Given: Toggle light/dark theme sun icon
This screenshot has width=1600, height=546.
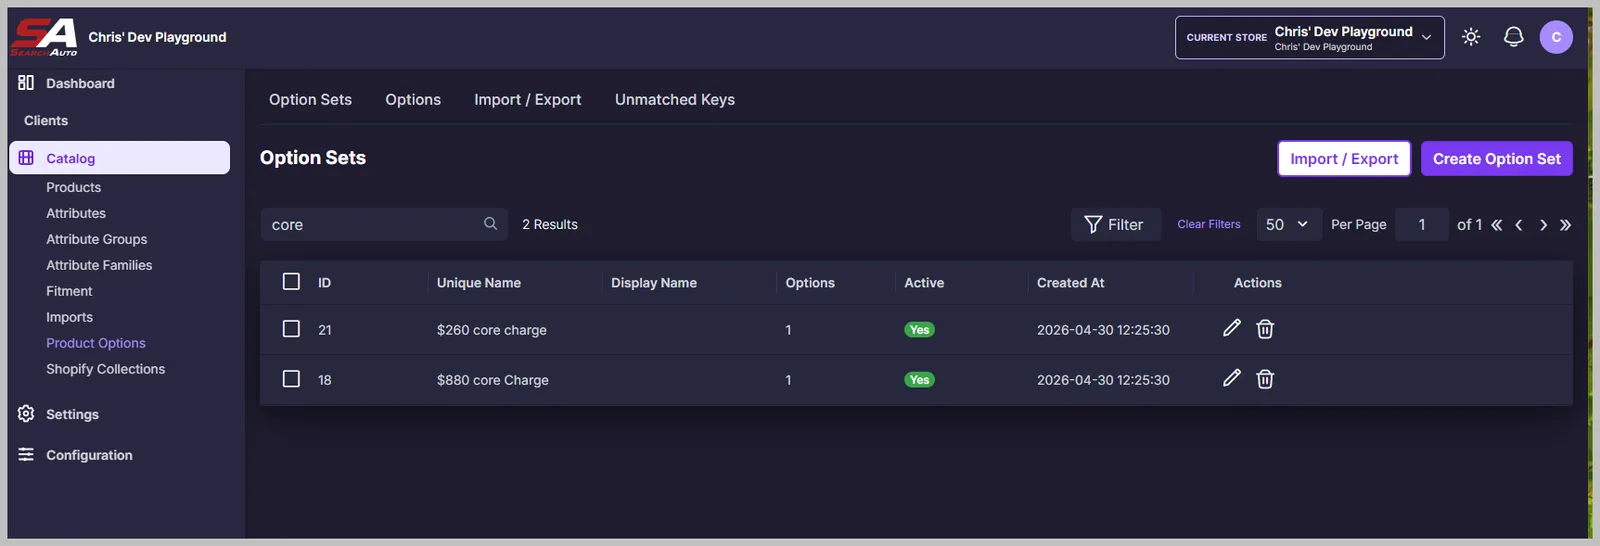Looking at the screenshot, I should (1471, 37).
